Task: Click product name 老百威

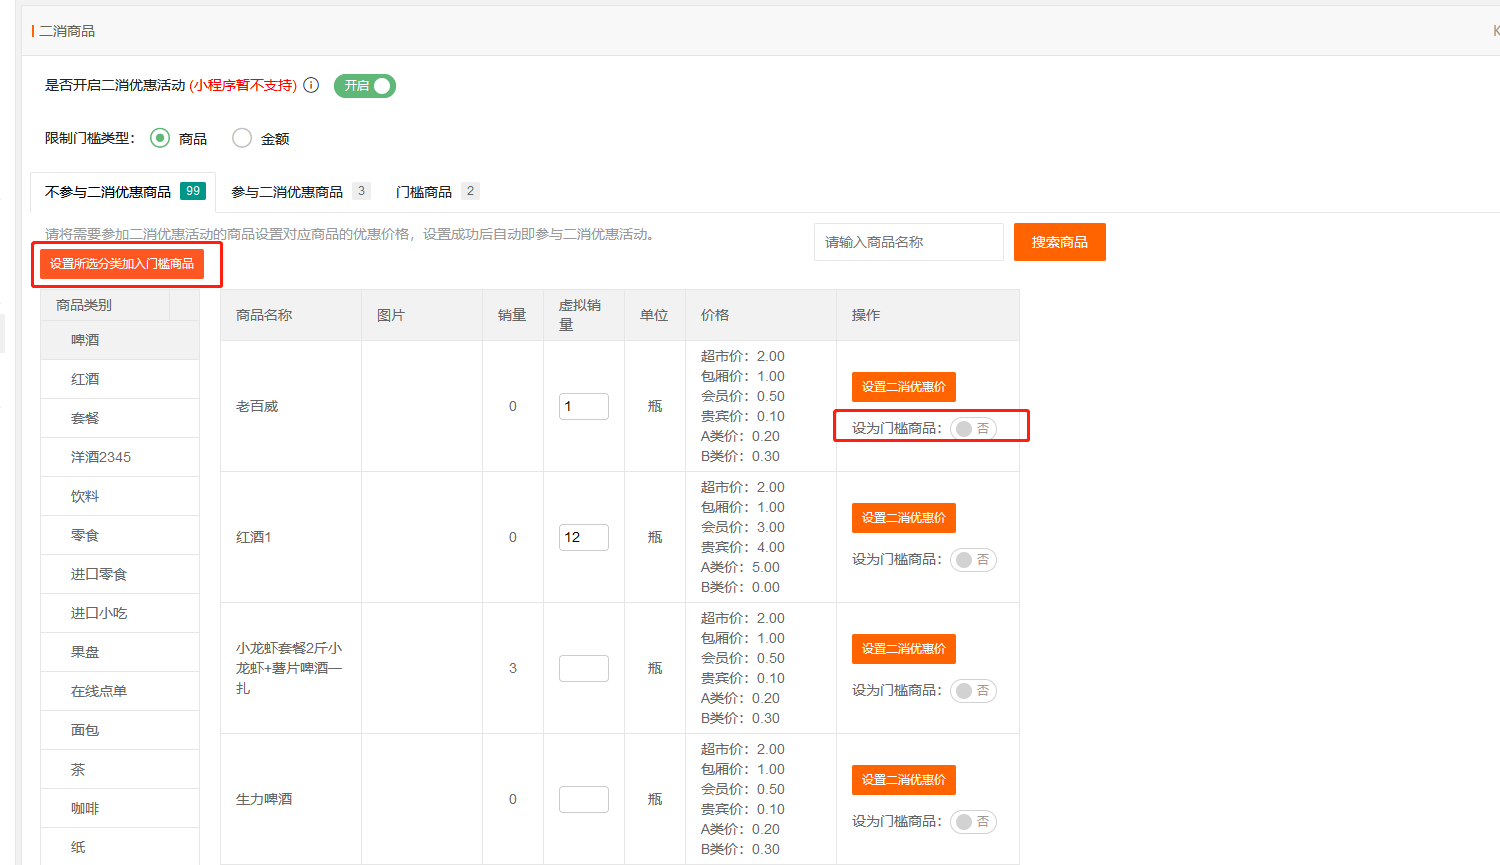Action: [257, 406]
